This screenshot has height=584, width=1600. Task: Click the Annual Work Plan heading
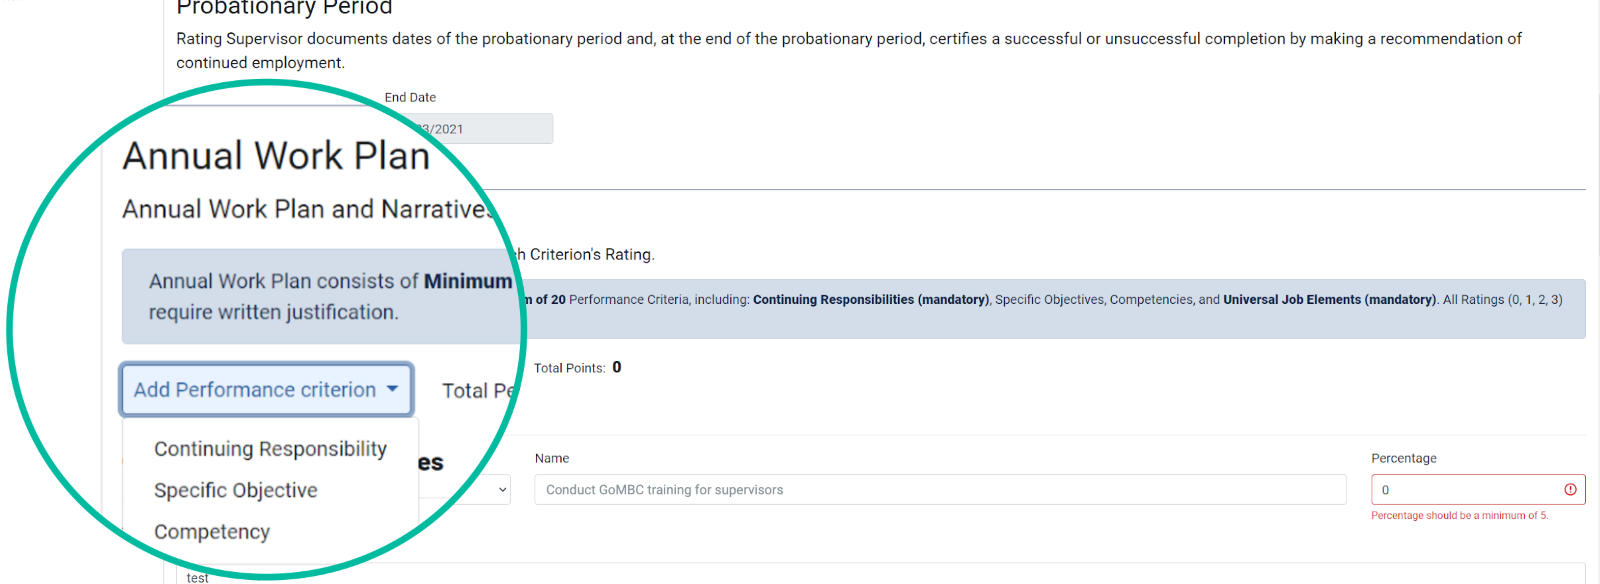click(x=276, y=156)
